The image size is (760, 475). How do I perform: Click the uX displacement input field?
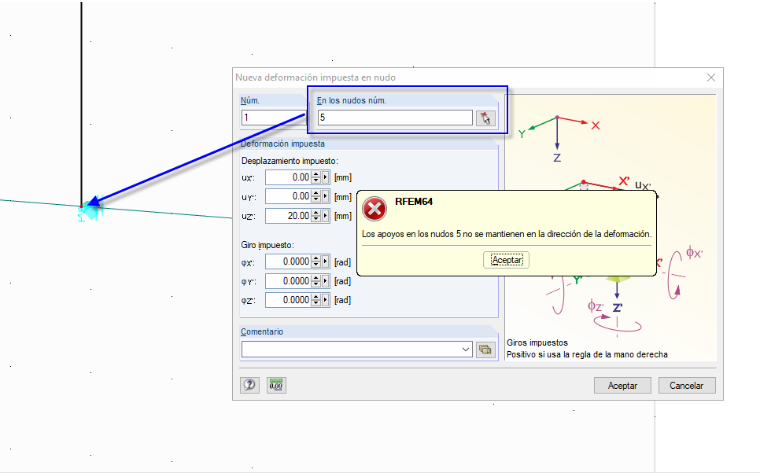pos(288,177)
